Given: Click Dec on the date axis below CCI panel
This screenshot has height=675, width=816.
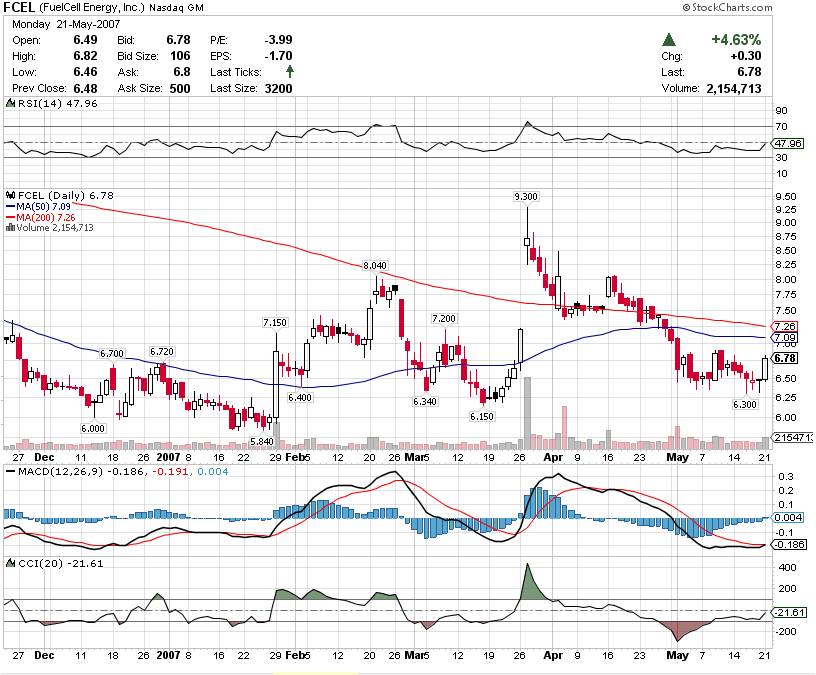Looking at the screenshot, I should (44, 655).
